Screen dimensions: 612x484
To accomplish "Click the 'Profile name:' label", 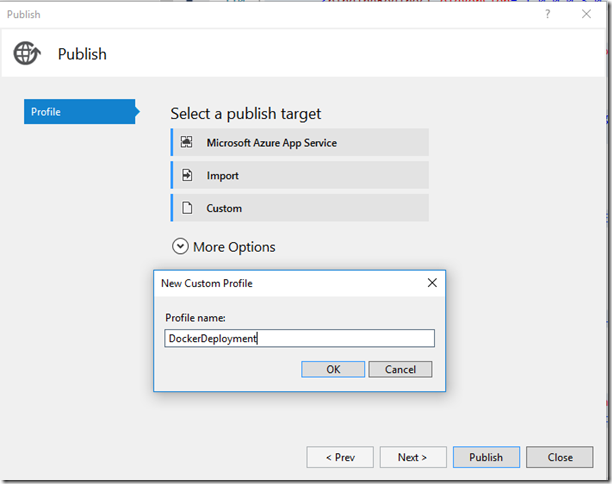I will point(195,318).
